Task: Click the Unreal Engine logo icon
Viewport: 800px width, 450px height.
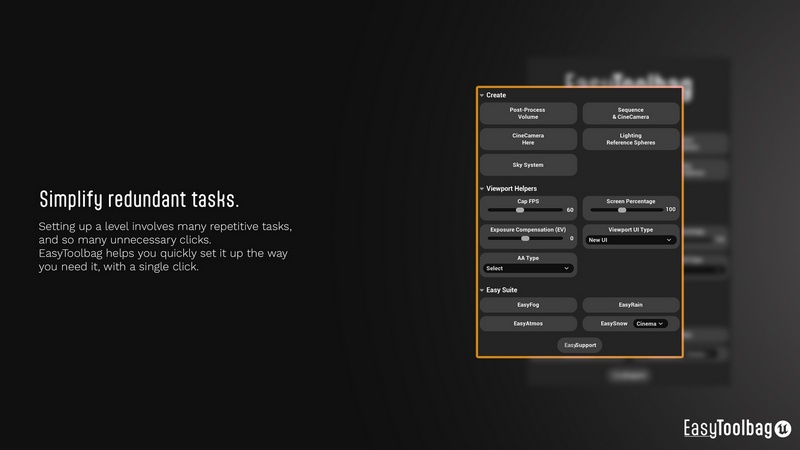Action: [x=783, y=428]
